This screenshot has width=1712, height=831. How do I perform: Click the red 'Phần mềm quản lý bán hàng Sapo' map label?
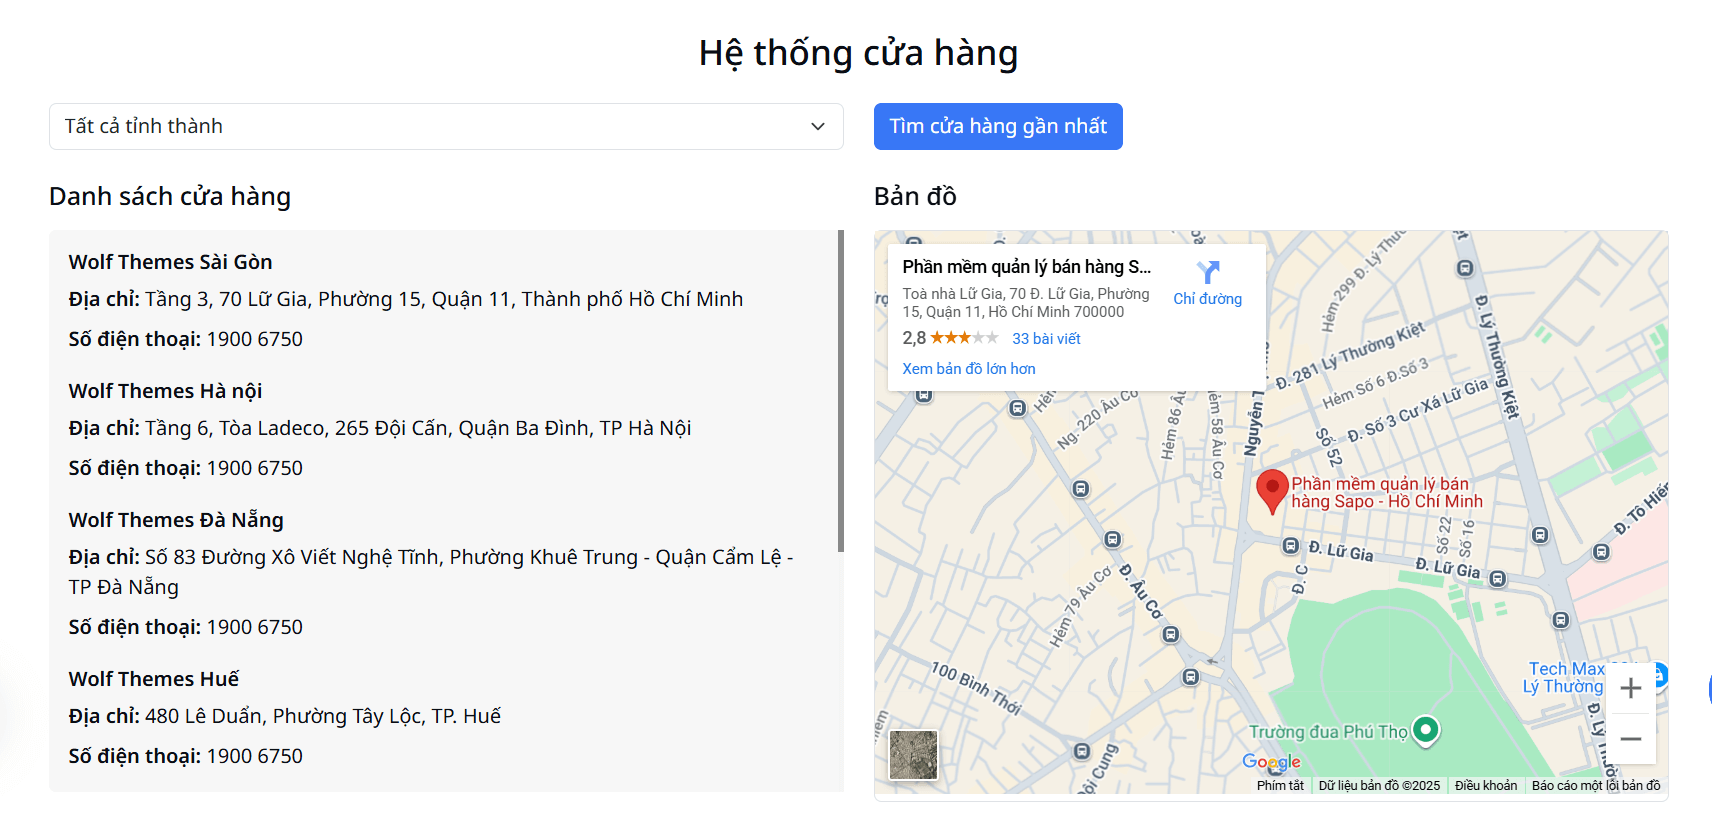click(x=1387, y=493)
